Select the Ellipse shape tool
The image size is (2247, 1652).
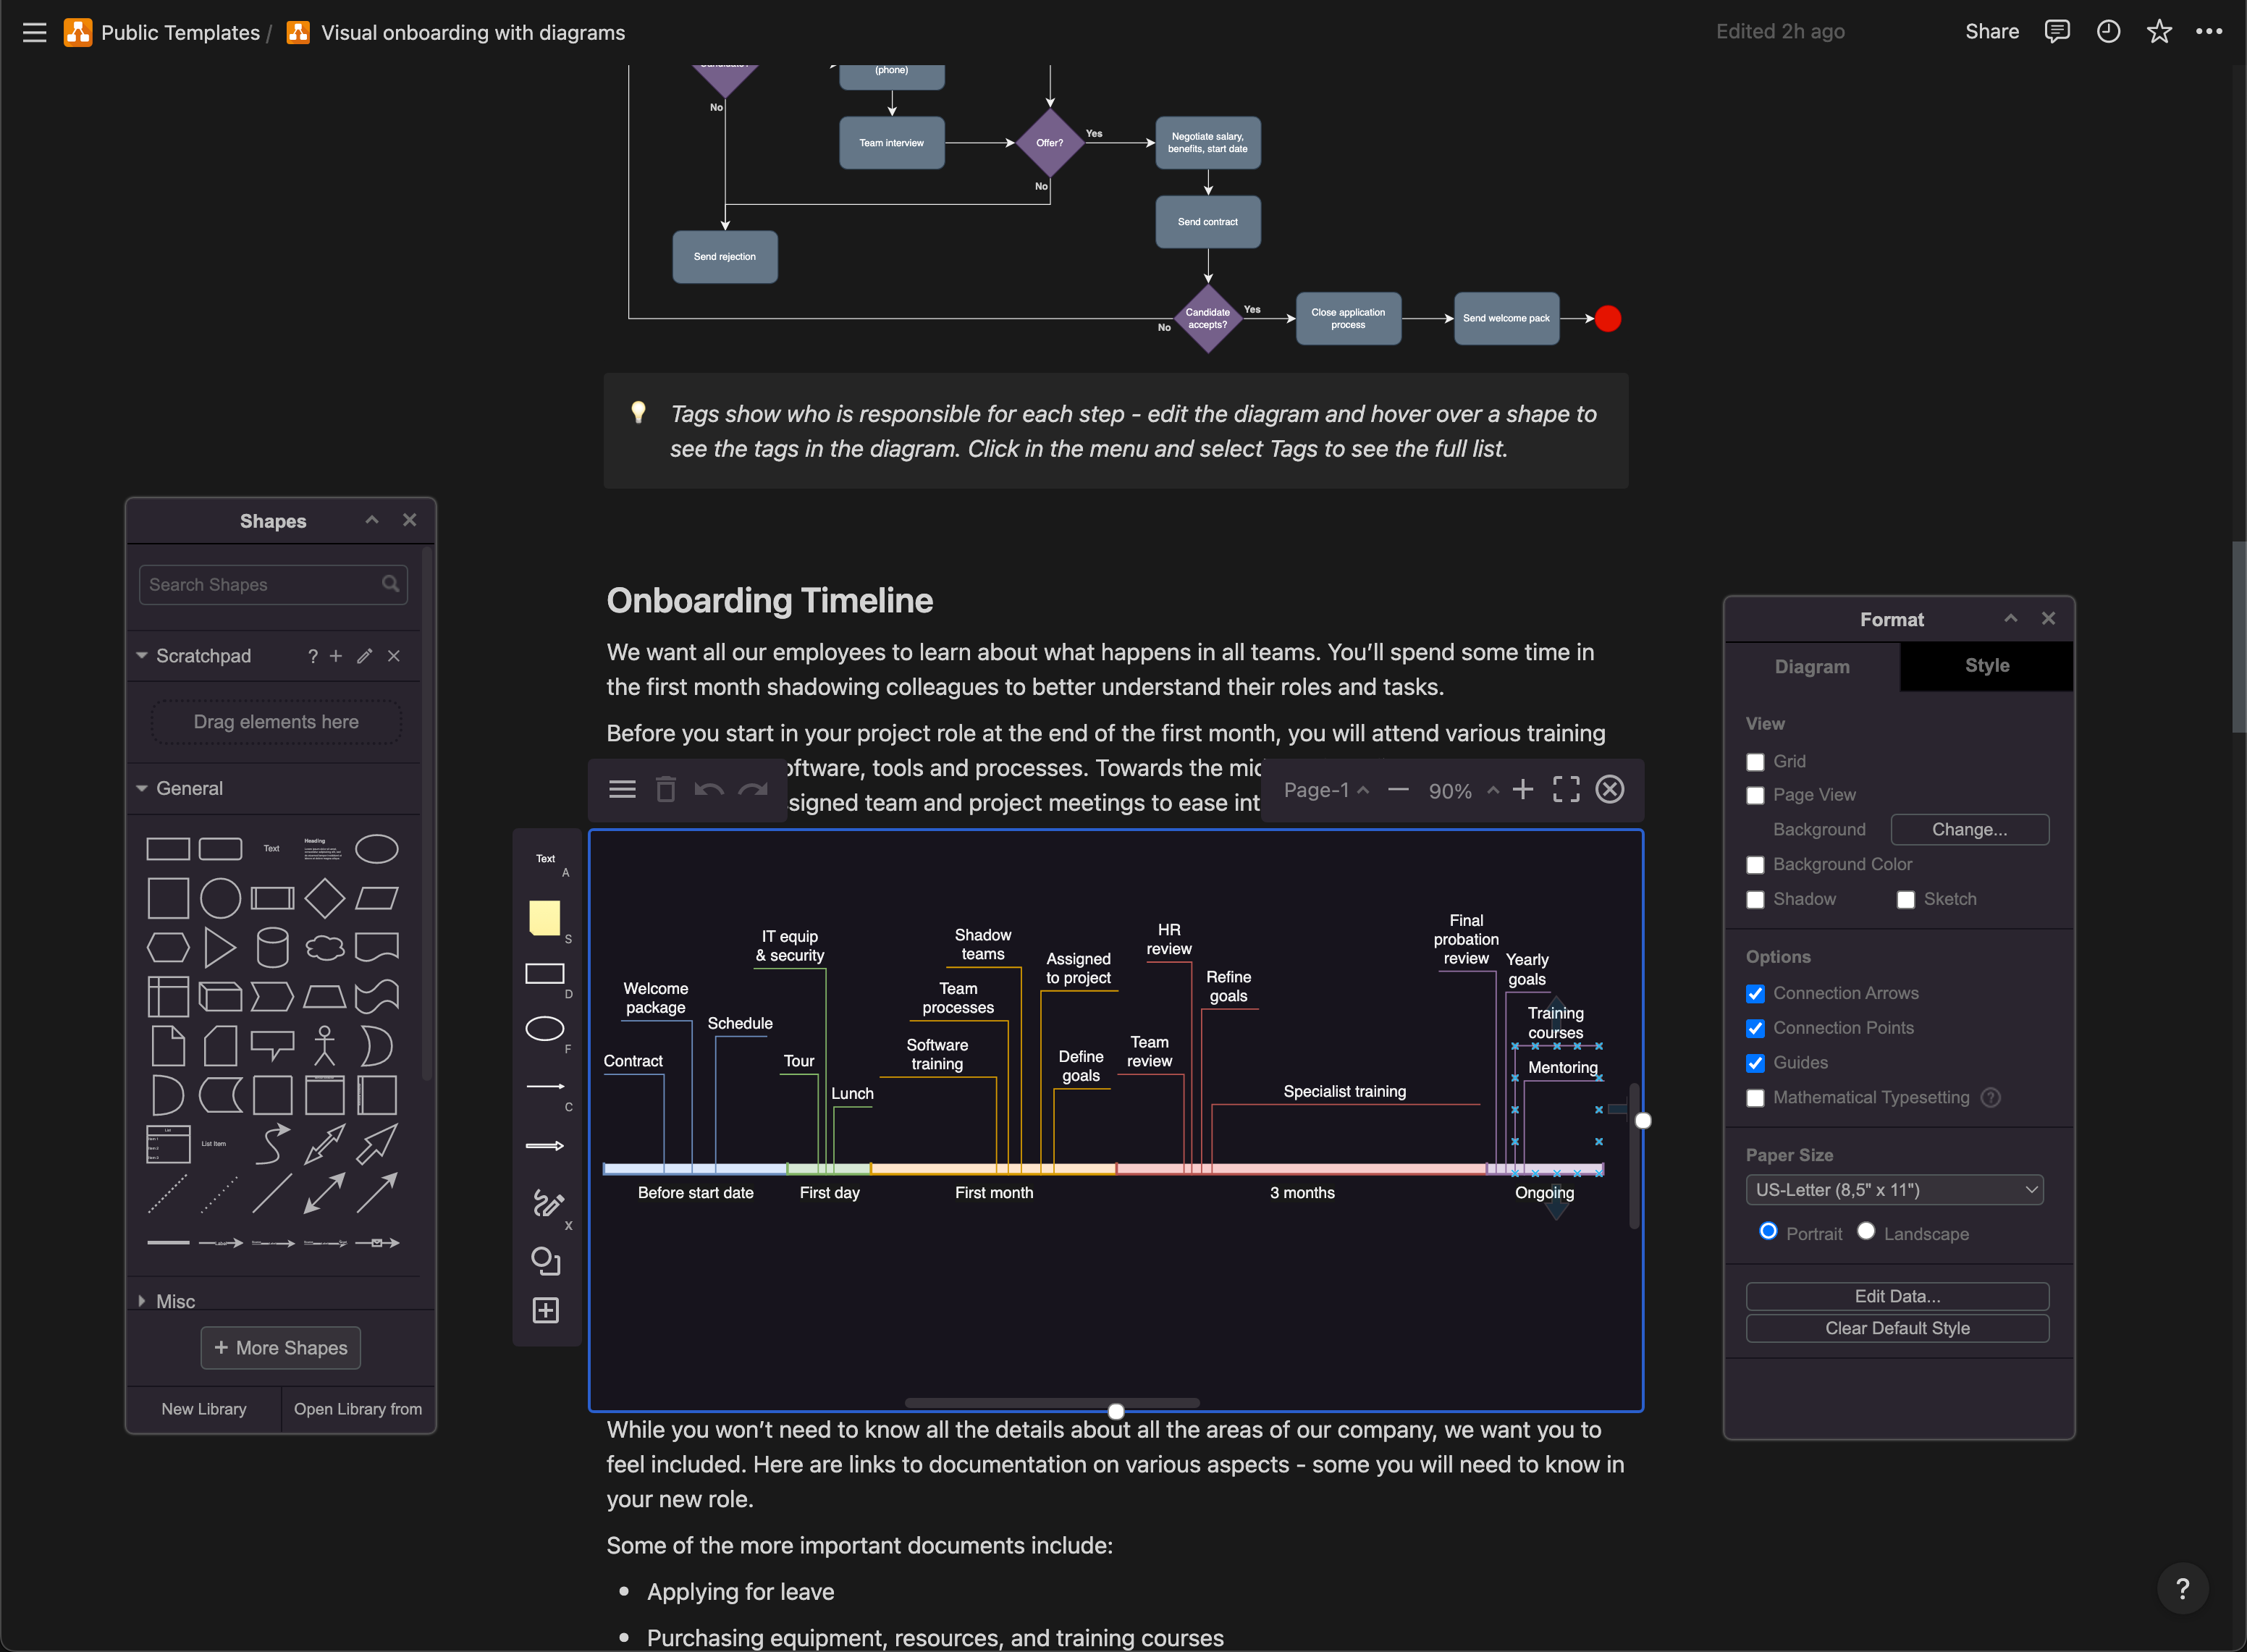tap(545, 1028)
